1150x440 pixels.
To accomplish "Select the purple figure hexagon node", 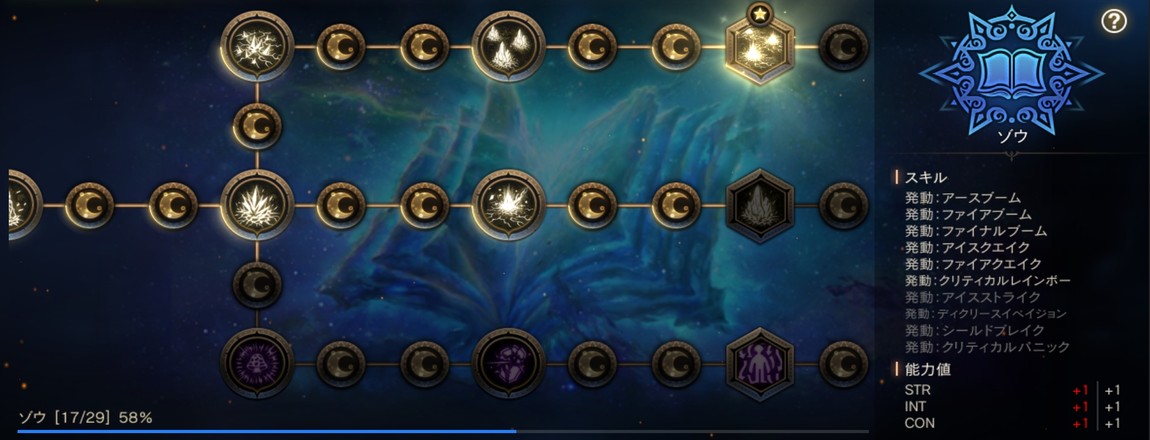I will click(x=760, y=364).
